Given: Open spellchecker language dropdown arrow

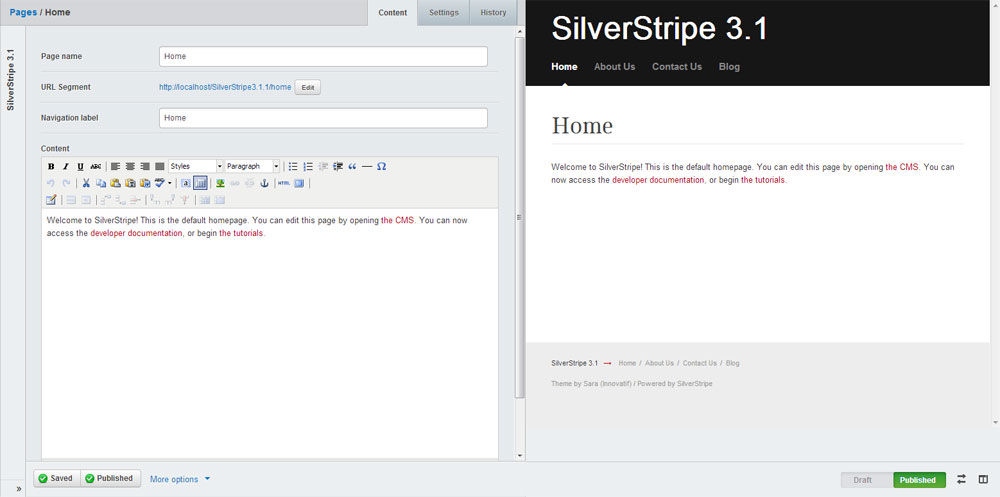Looking at the screenshot, I should point(170,183).
